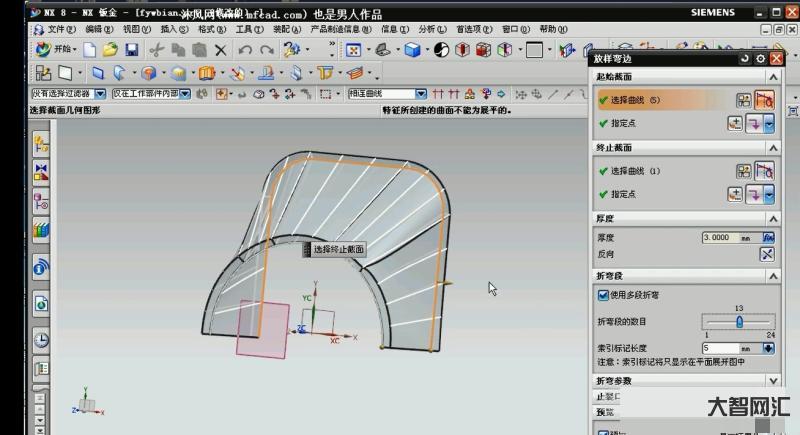Click the Save icon in the toolbar
The height and width of the screenshot is (435, 800).
[x=131, y=49]
